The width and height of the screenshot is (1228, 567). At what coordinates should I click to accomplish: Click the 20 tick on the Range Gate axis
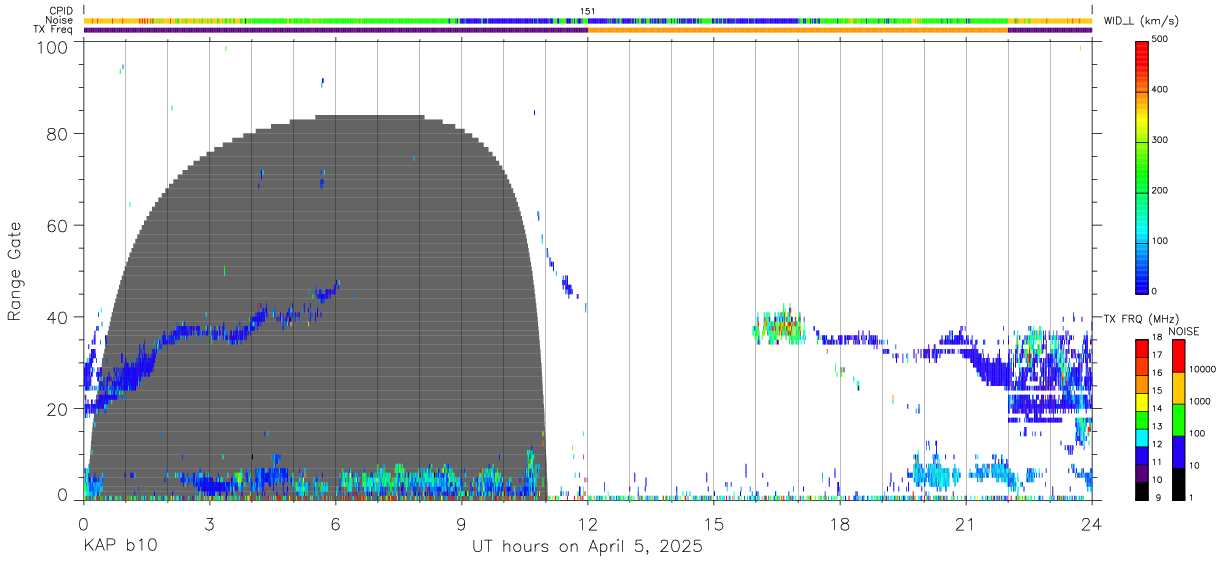pos(57,409)
